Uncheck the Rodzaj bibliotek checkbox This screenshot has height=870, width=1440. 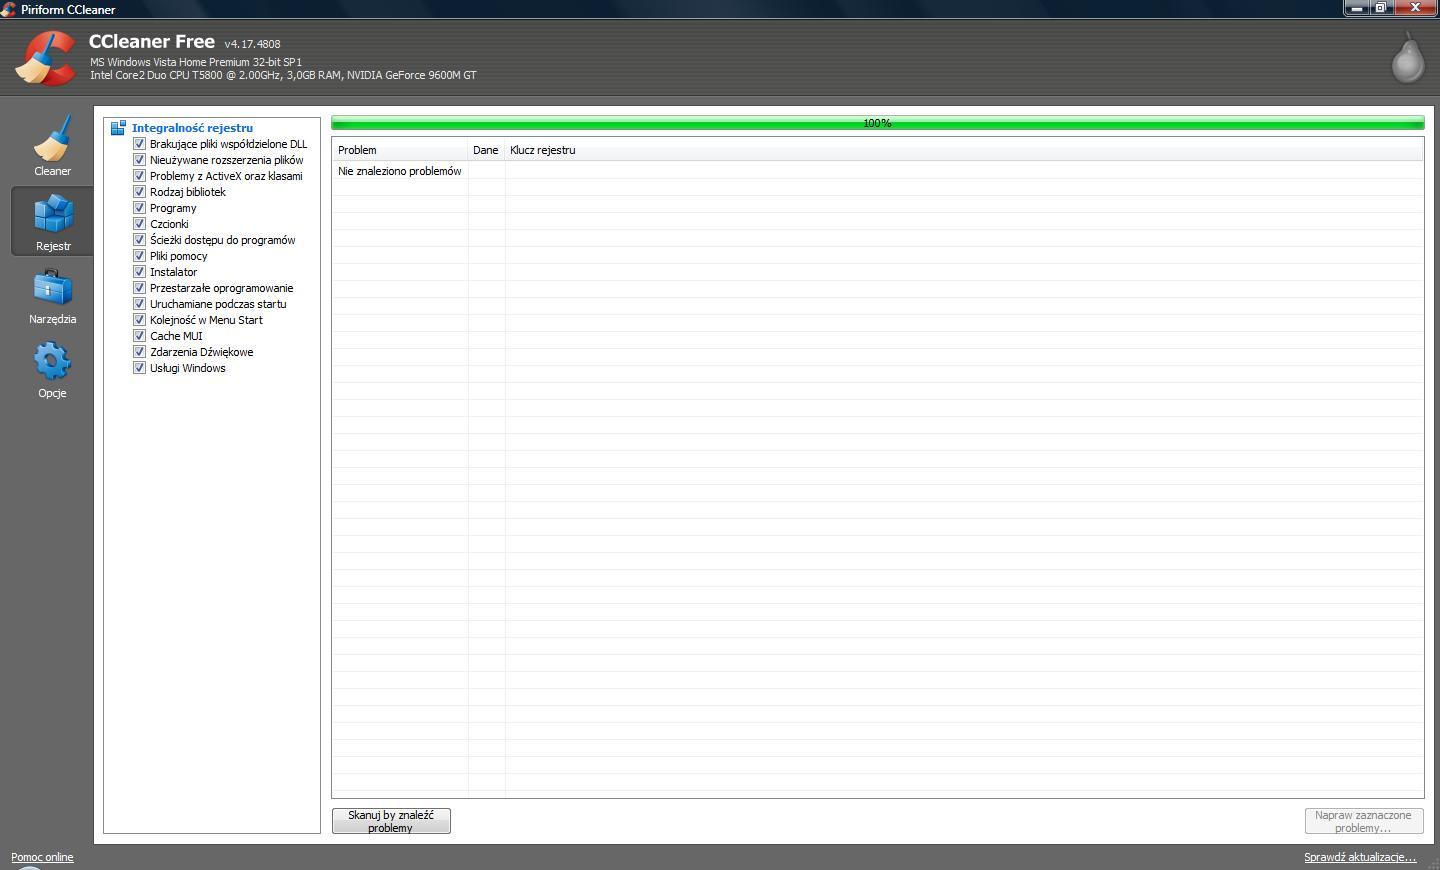click(140, 192)
